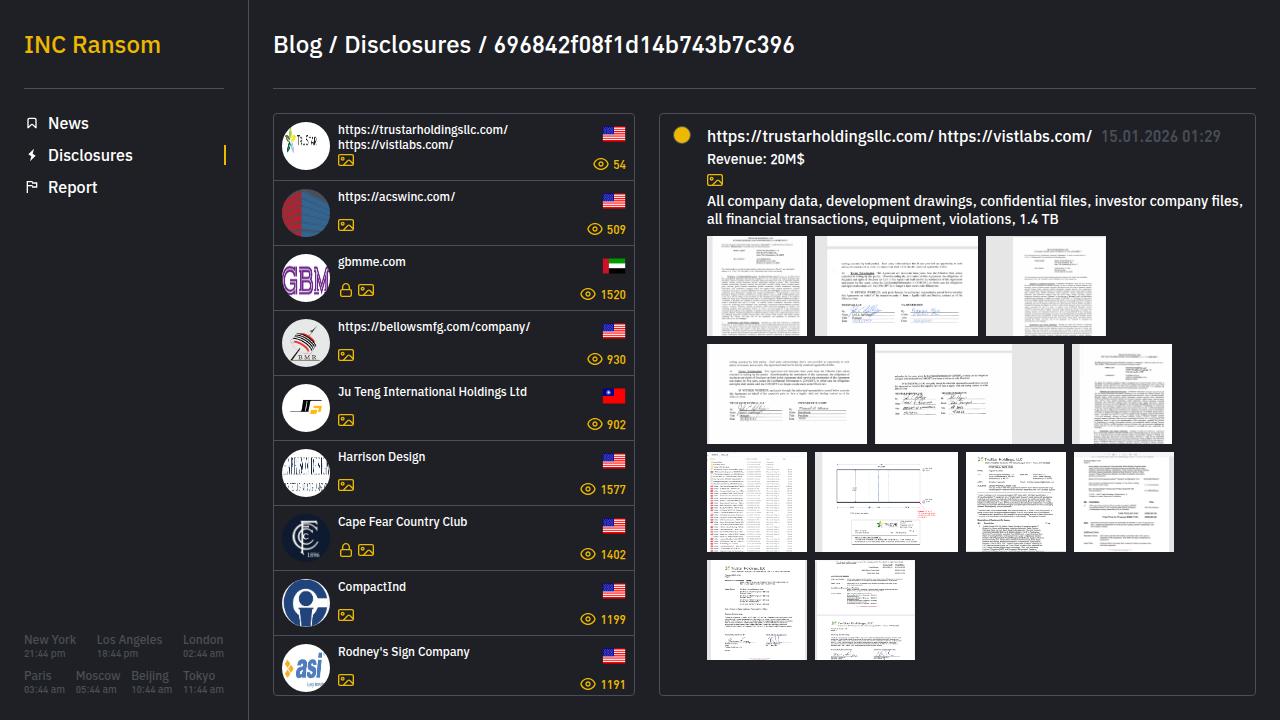Select Report in the sidebar menu
The height and width of the screenshot is (720, 1280).
73,187
